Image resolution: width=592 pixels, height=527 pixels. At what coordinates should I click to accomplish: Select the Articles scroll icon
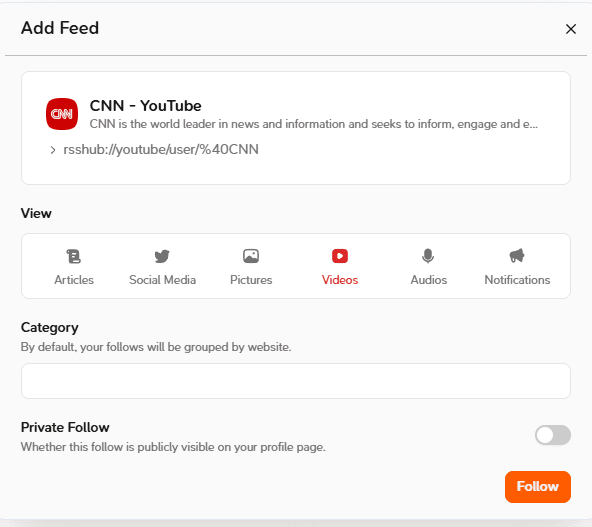pos(74,256)
